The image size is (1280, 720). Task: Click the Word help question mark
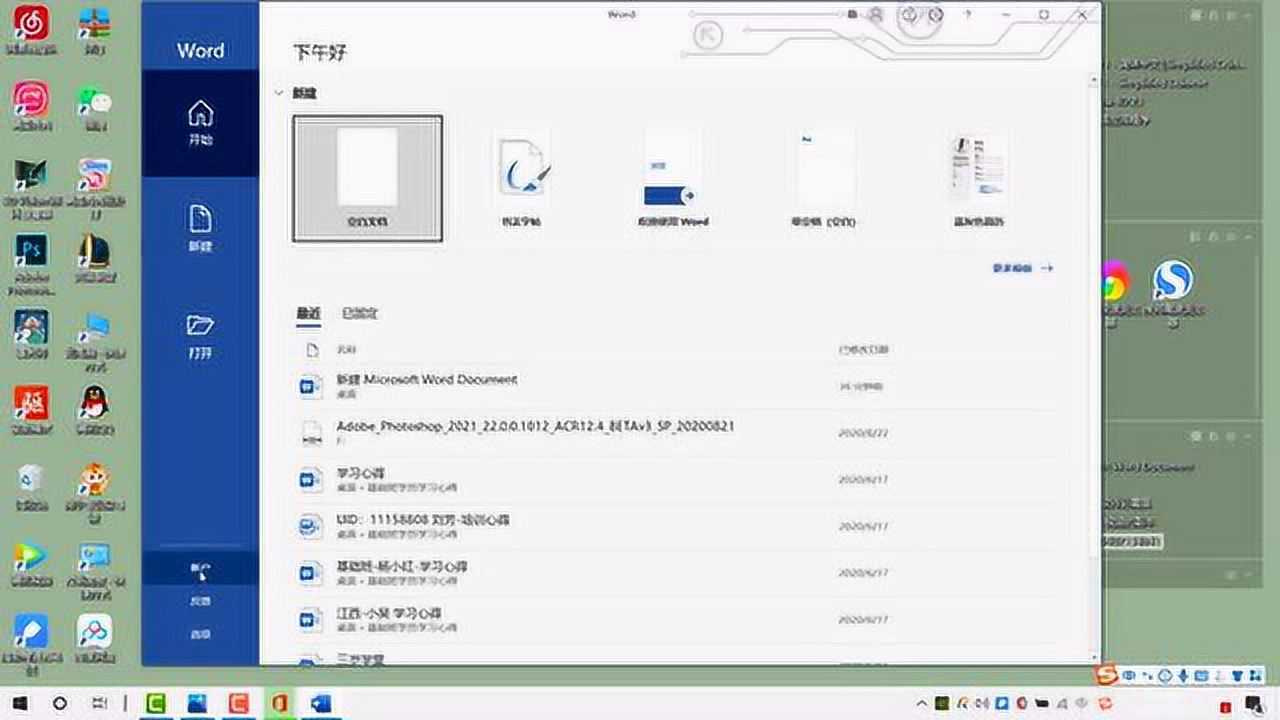(967, 15)
